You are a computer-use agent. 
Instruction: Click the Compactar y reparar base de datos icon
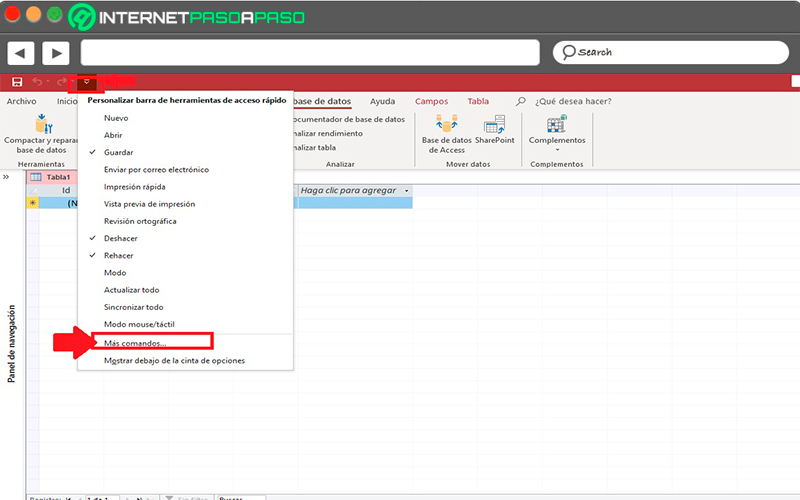(x=41, y=124)
